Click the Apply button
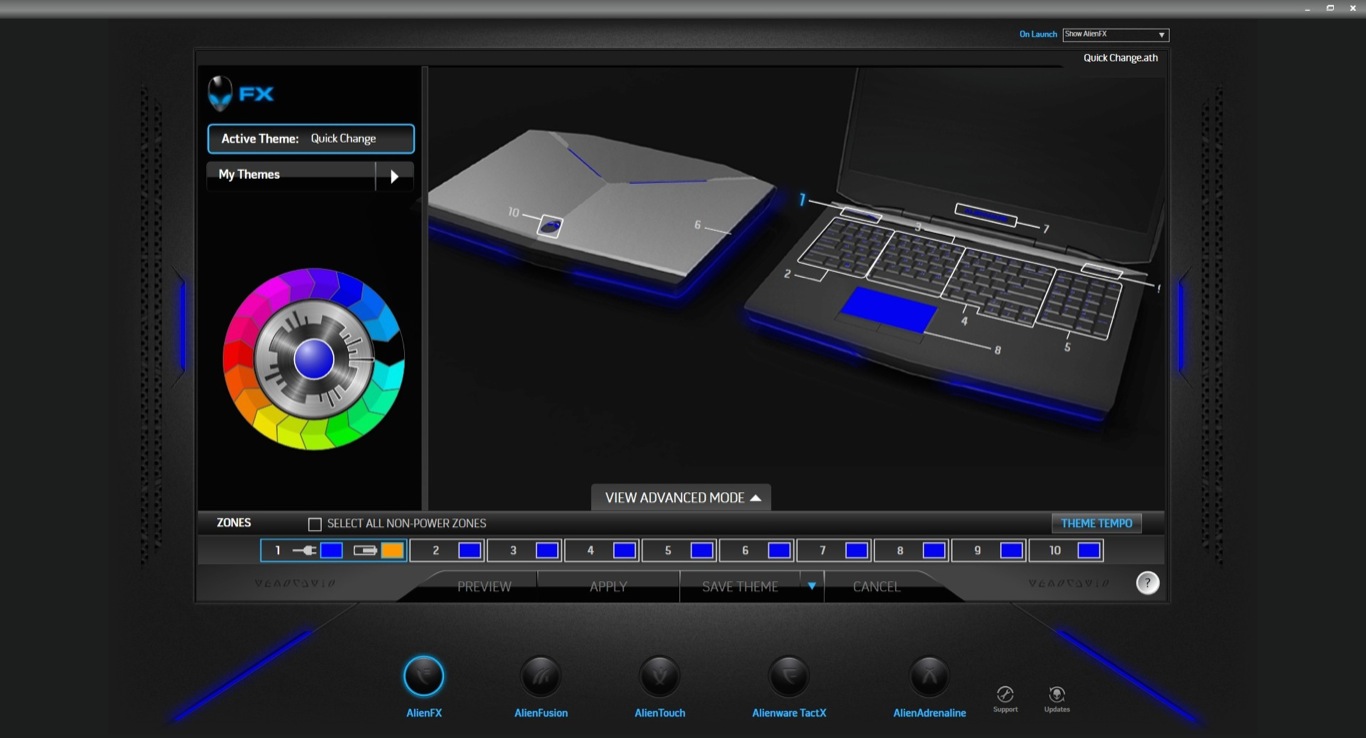The height and width of the screenshot is (738, 1366). tap(608, 587)
